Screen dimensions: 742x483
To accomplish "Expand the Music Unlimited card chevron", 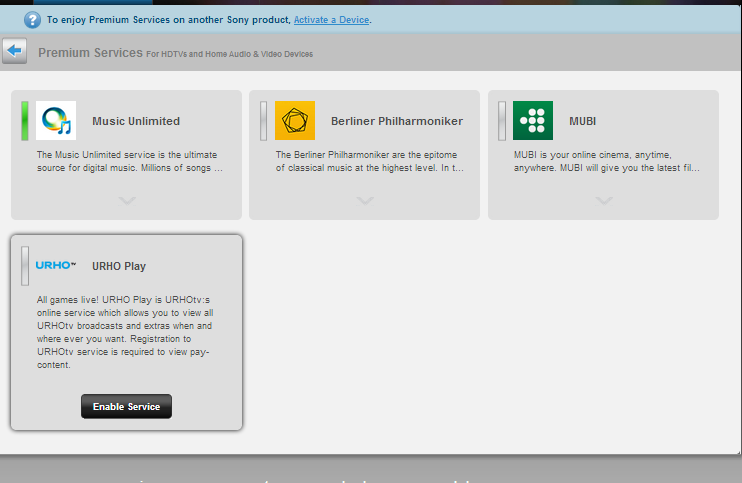I will pyautogui.click(x=127, y=201).
